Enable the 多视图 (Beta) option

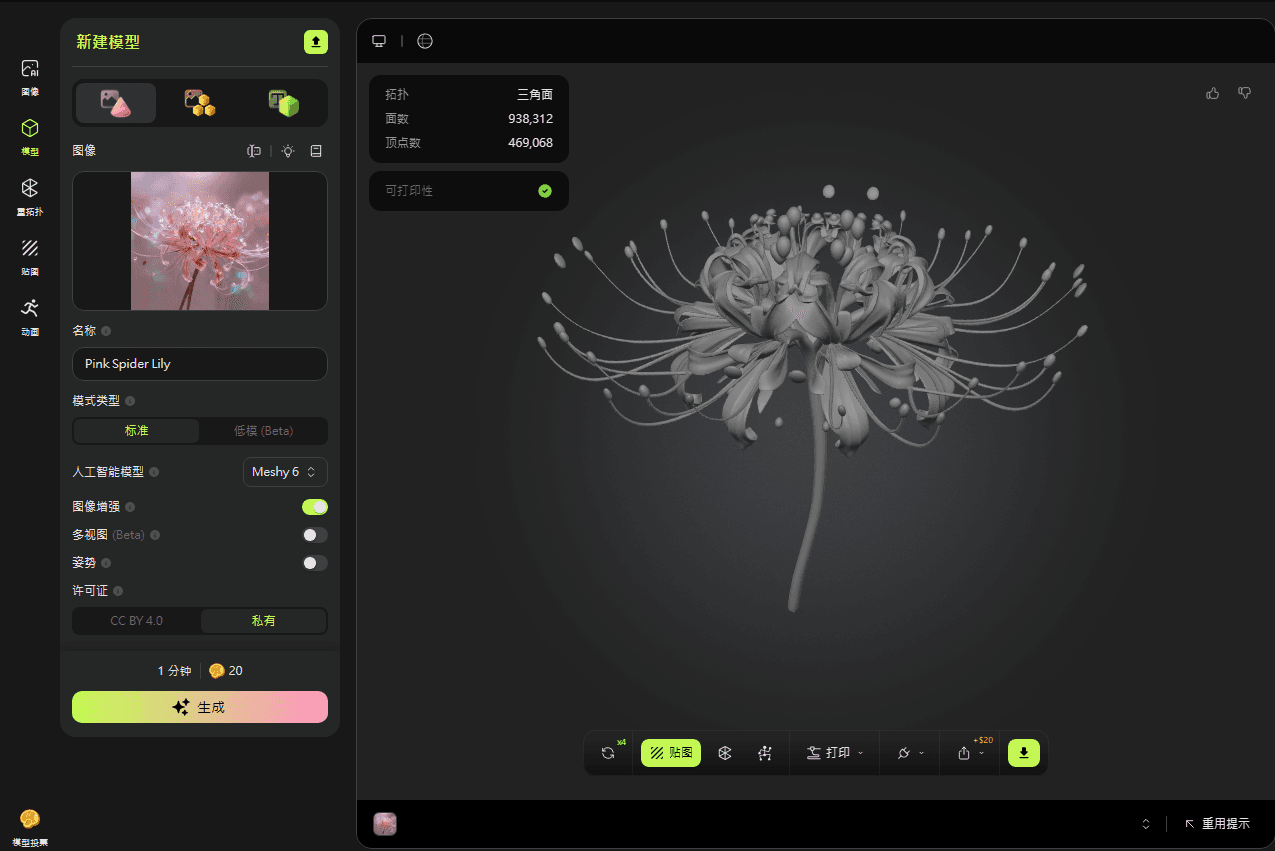314,535
